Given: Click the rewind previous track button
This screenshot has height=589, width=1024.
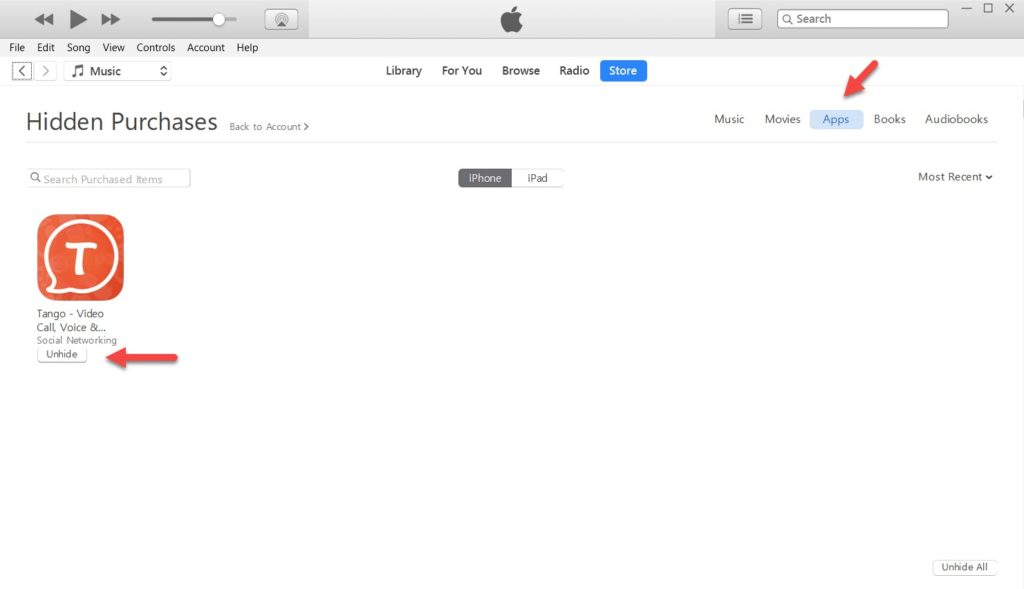Looking at the screenshot, I should [44, 19].
